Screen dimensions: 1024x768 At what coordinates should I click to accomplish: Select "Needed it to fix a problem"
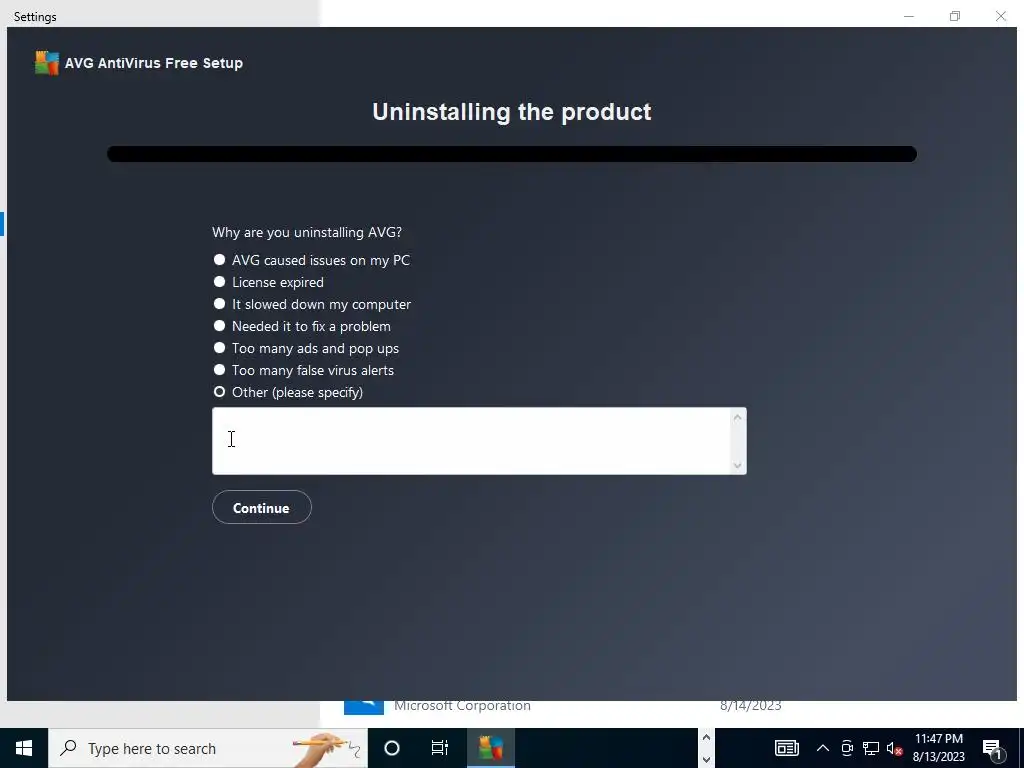click(x=219, y=326)
